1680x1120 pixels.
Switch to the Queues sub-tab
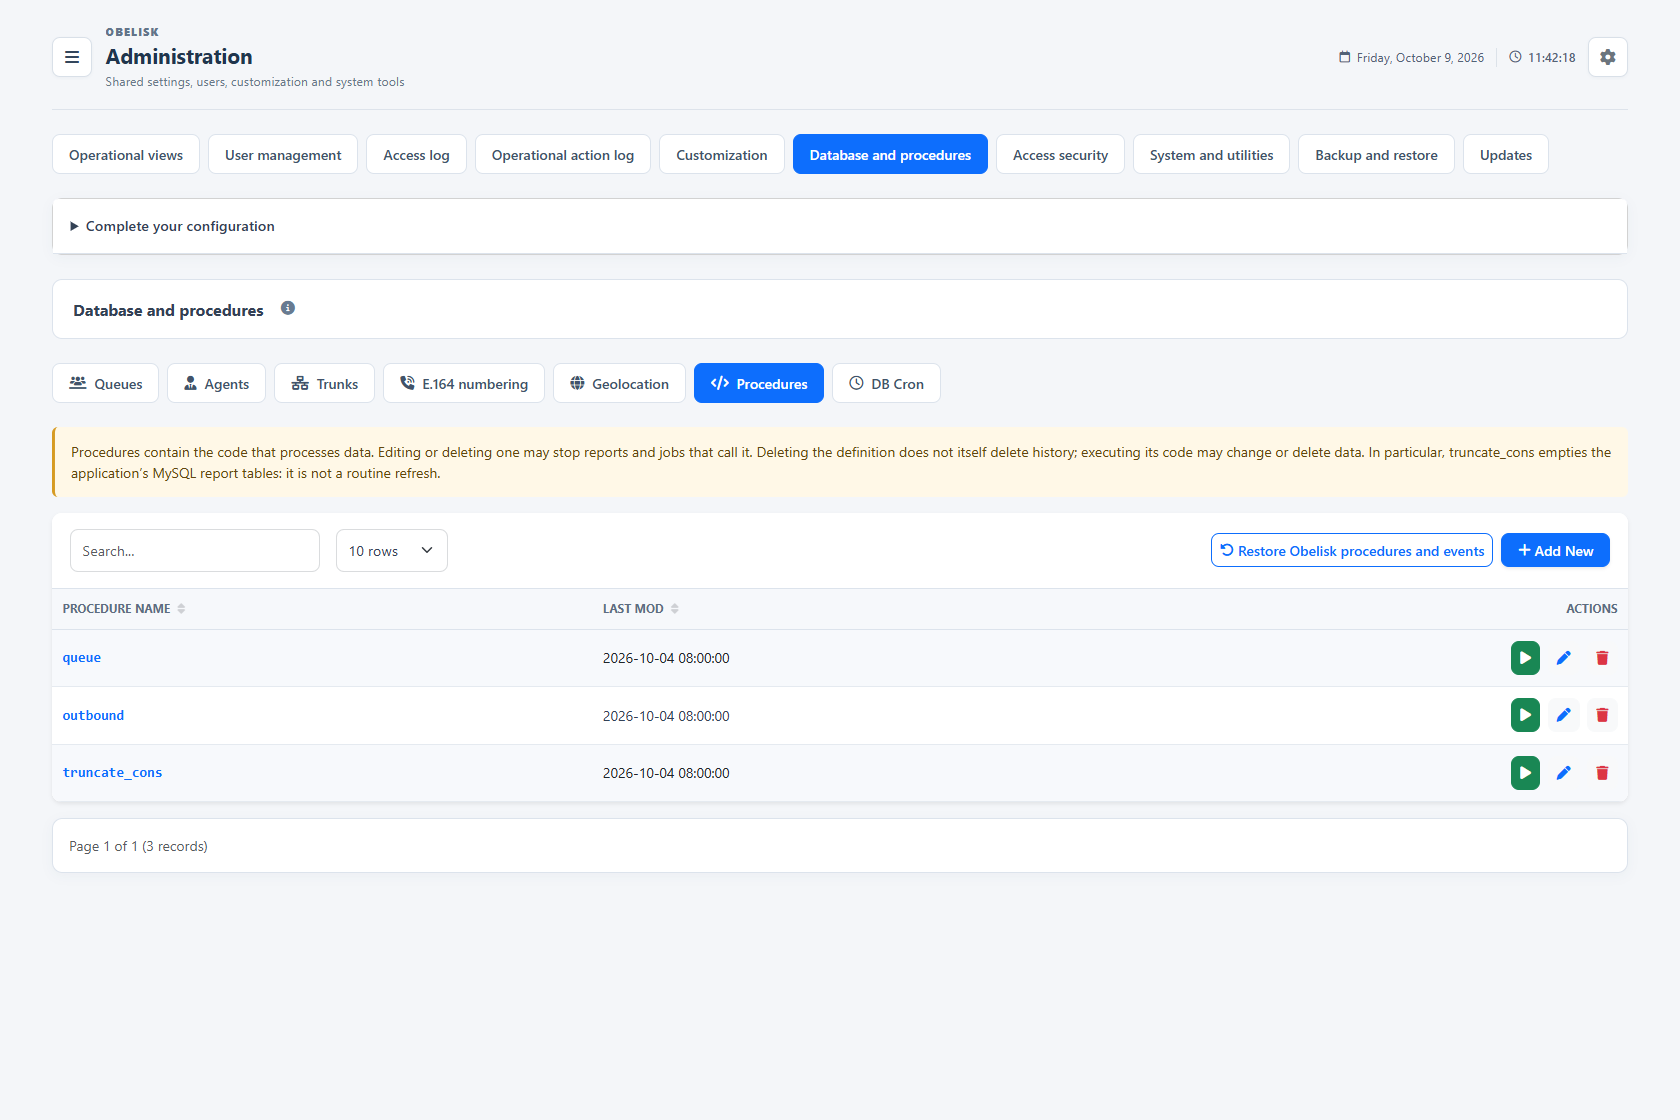(x=105, y=383)
